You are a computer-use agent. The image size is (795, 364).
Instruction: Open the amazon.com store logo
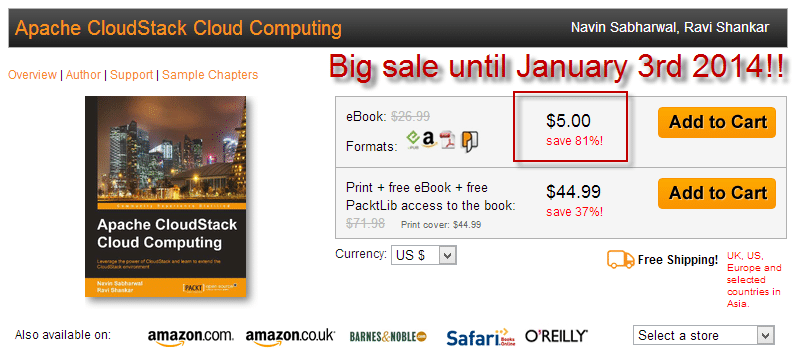point(191,337)
